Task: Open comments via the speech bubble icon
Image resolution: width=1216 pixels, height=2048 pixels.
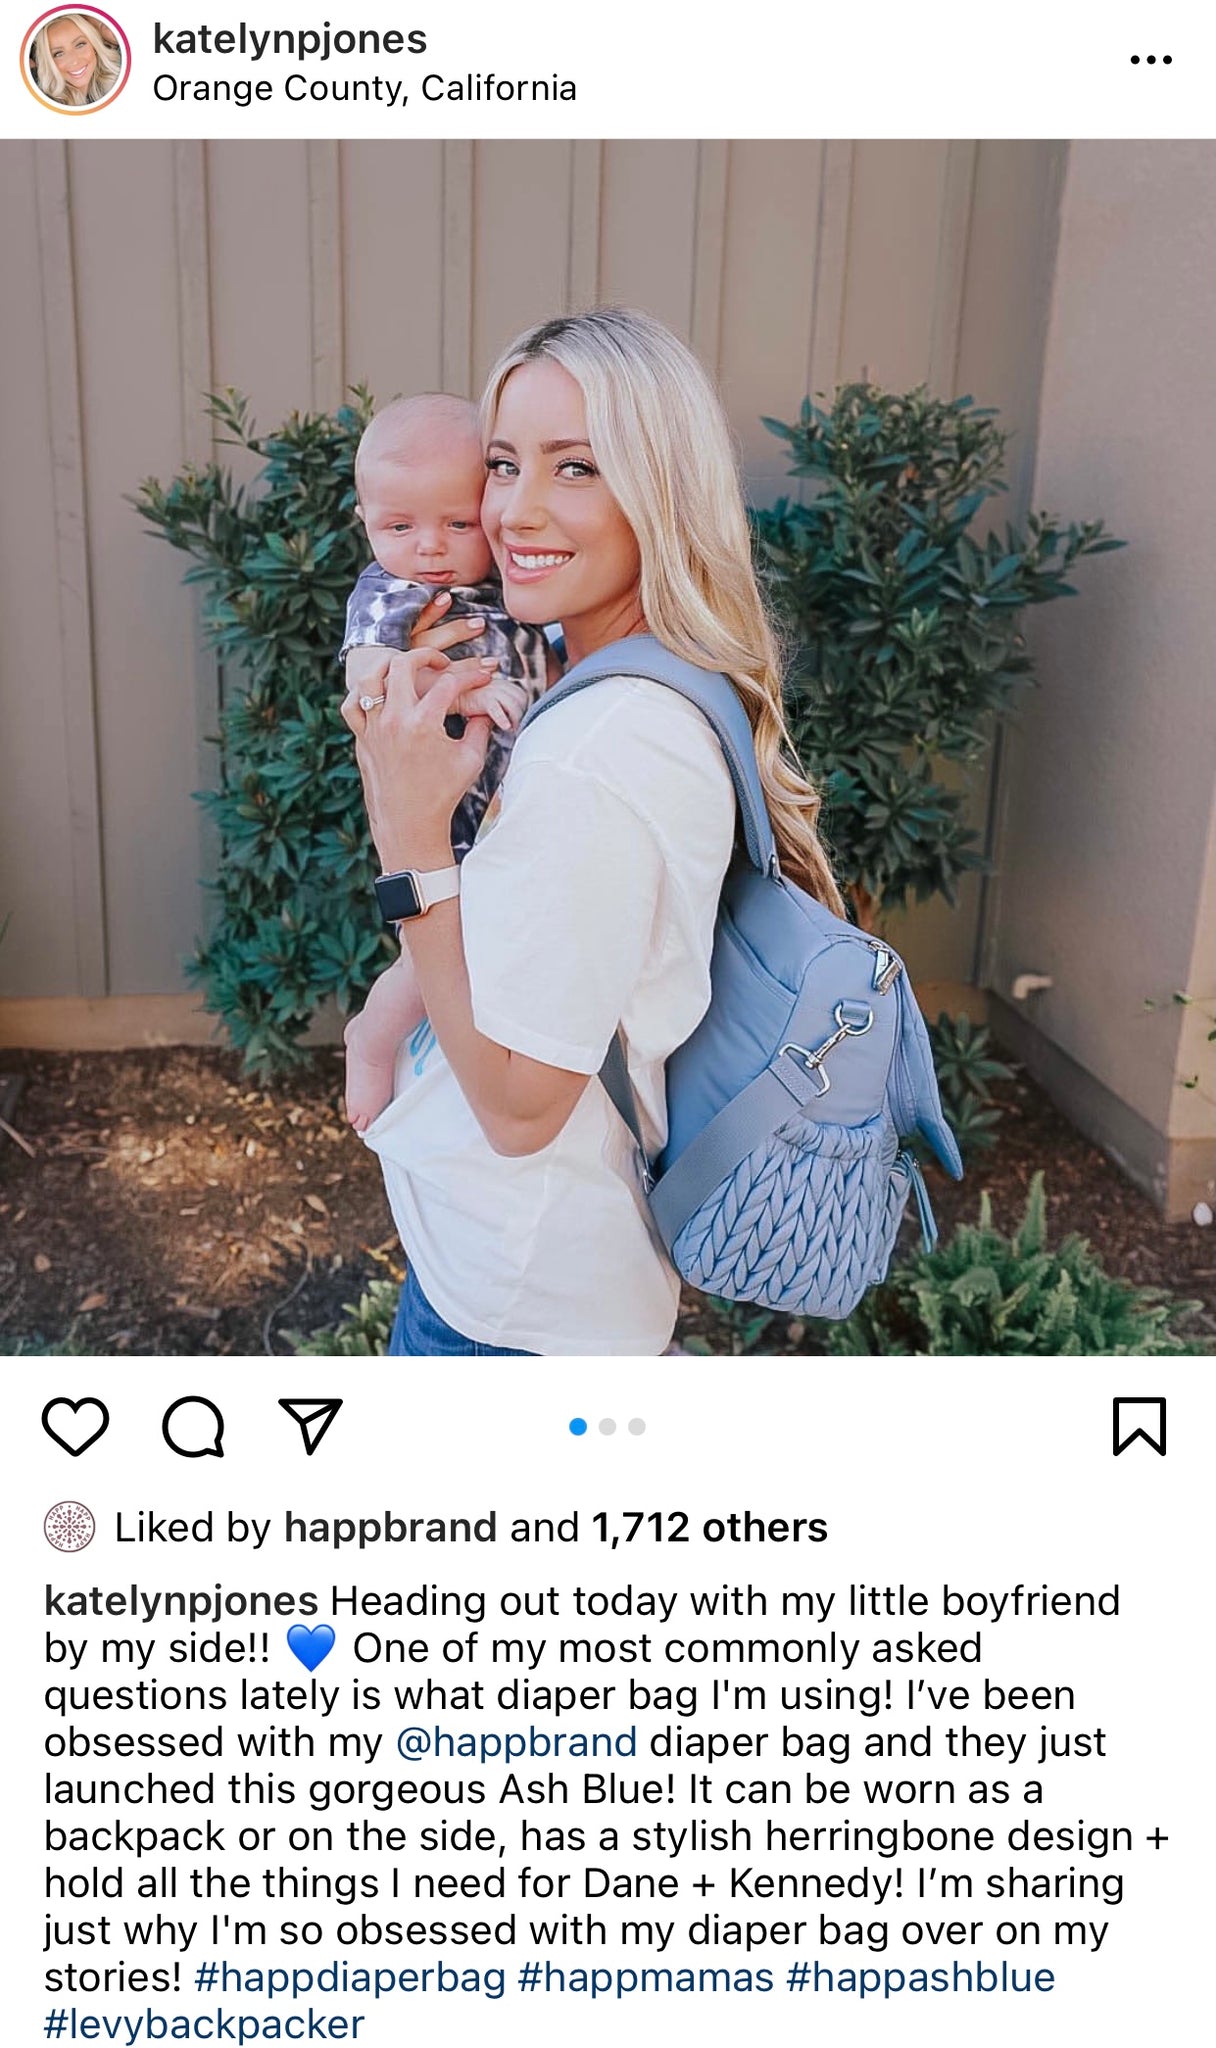Action: point(193,1426)
